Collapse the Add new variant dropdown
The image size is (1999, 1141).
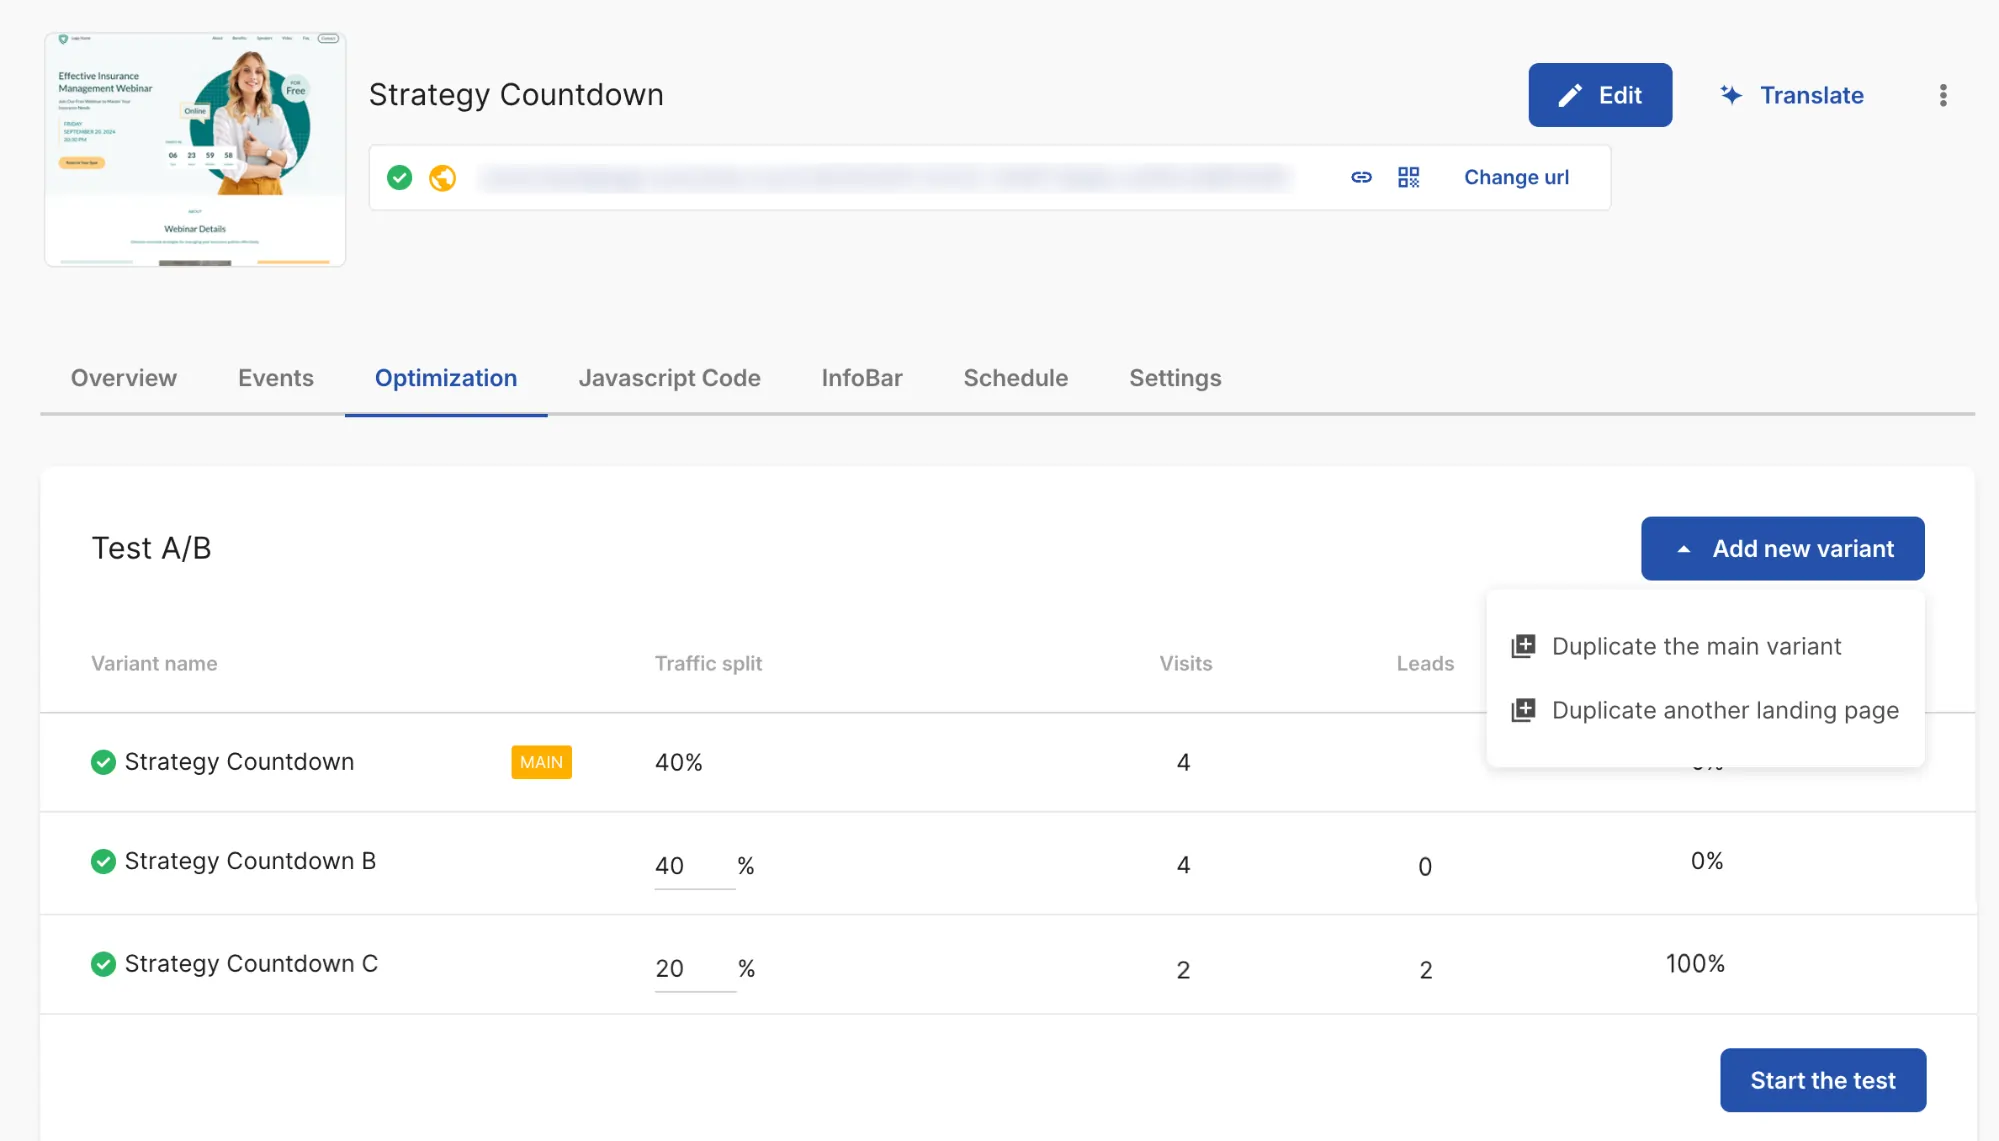click(x=1782, y=549)
